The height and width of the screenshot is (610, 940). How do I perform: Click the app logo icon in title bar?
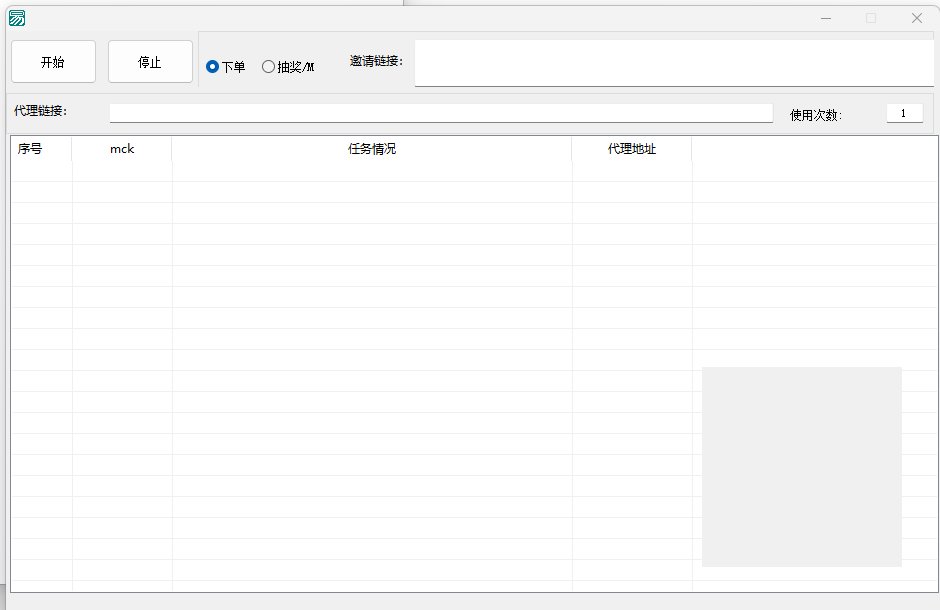coord(17,18)
